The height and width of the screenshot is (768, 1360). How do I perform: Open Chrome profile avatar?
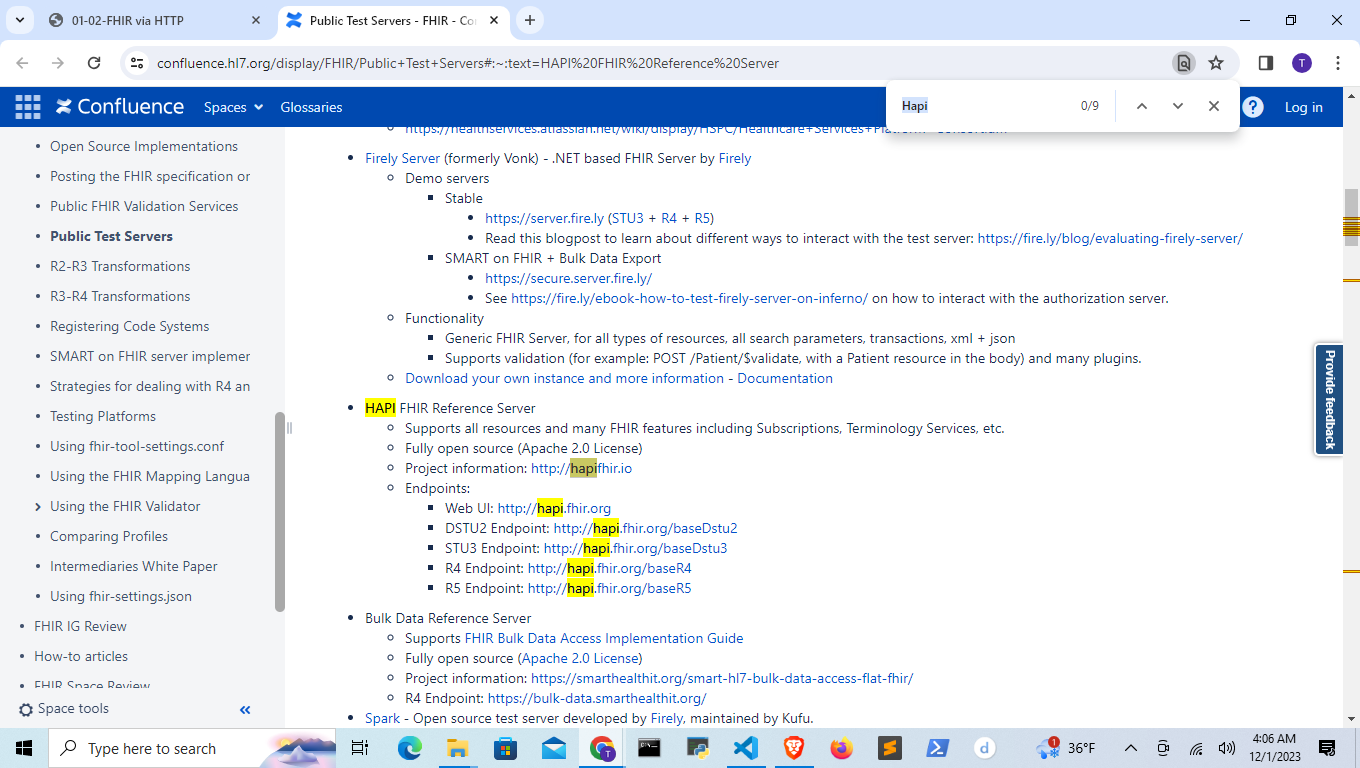(x=1301, y=63)
